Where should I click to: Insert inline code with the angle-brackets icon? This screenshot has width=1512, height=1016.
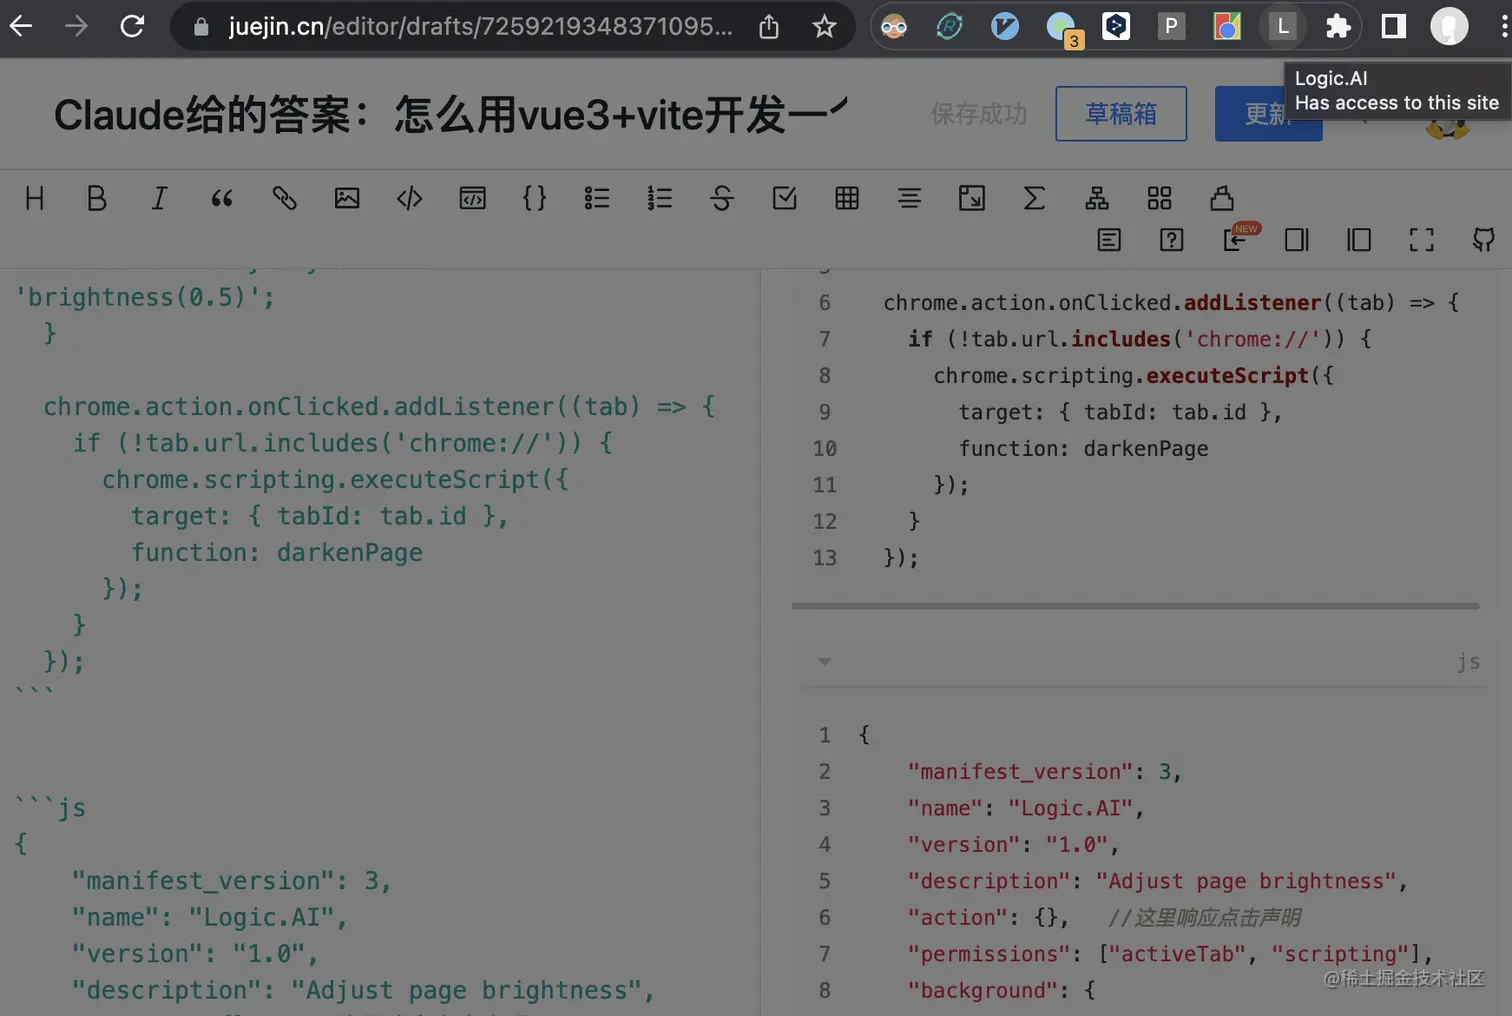pos(409,198)
